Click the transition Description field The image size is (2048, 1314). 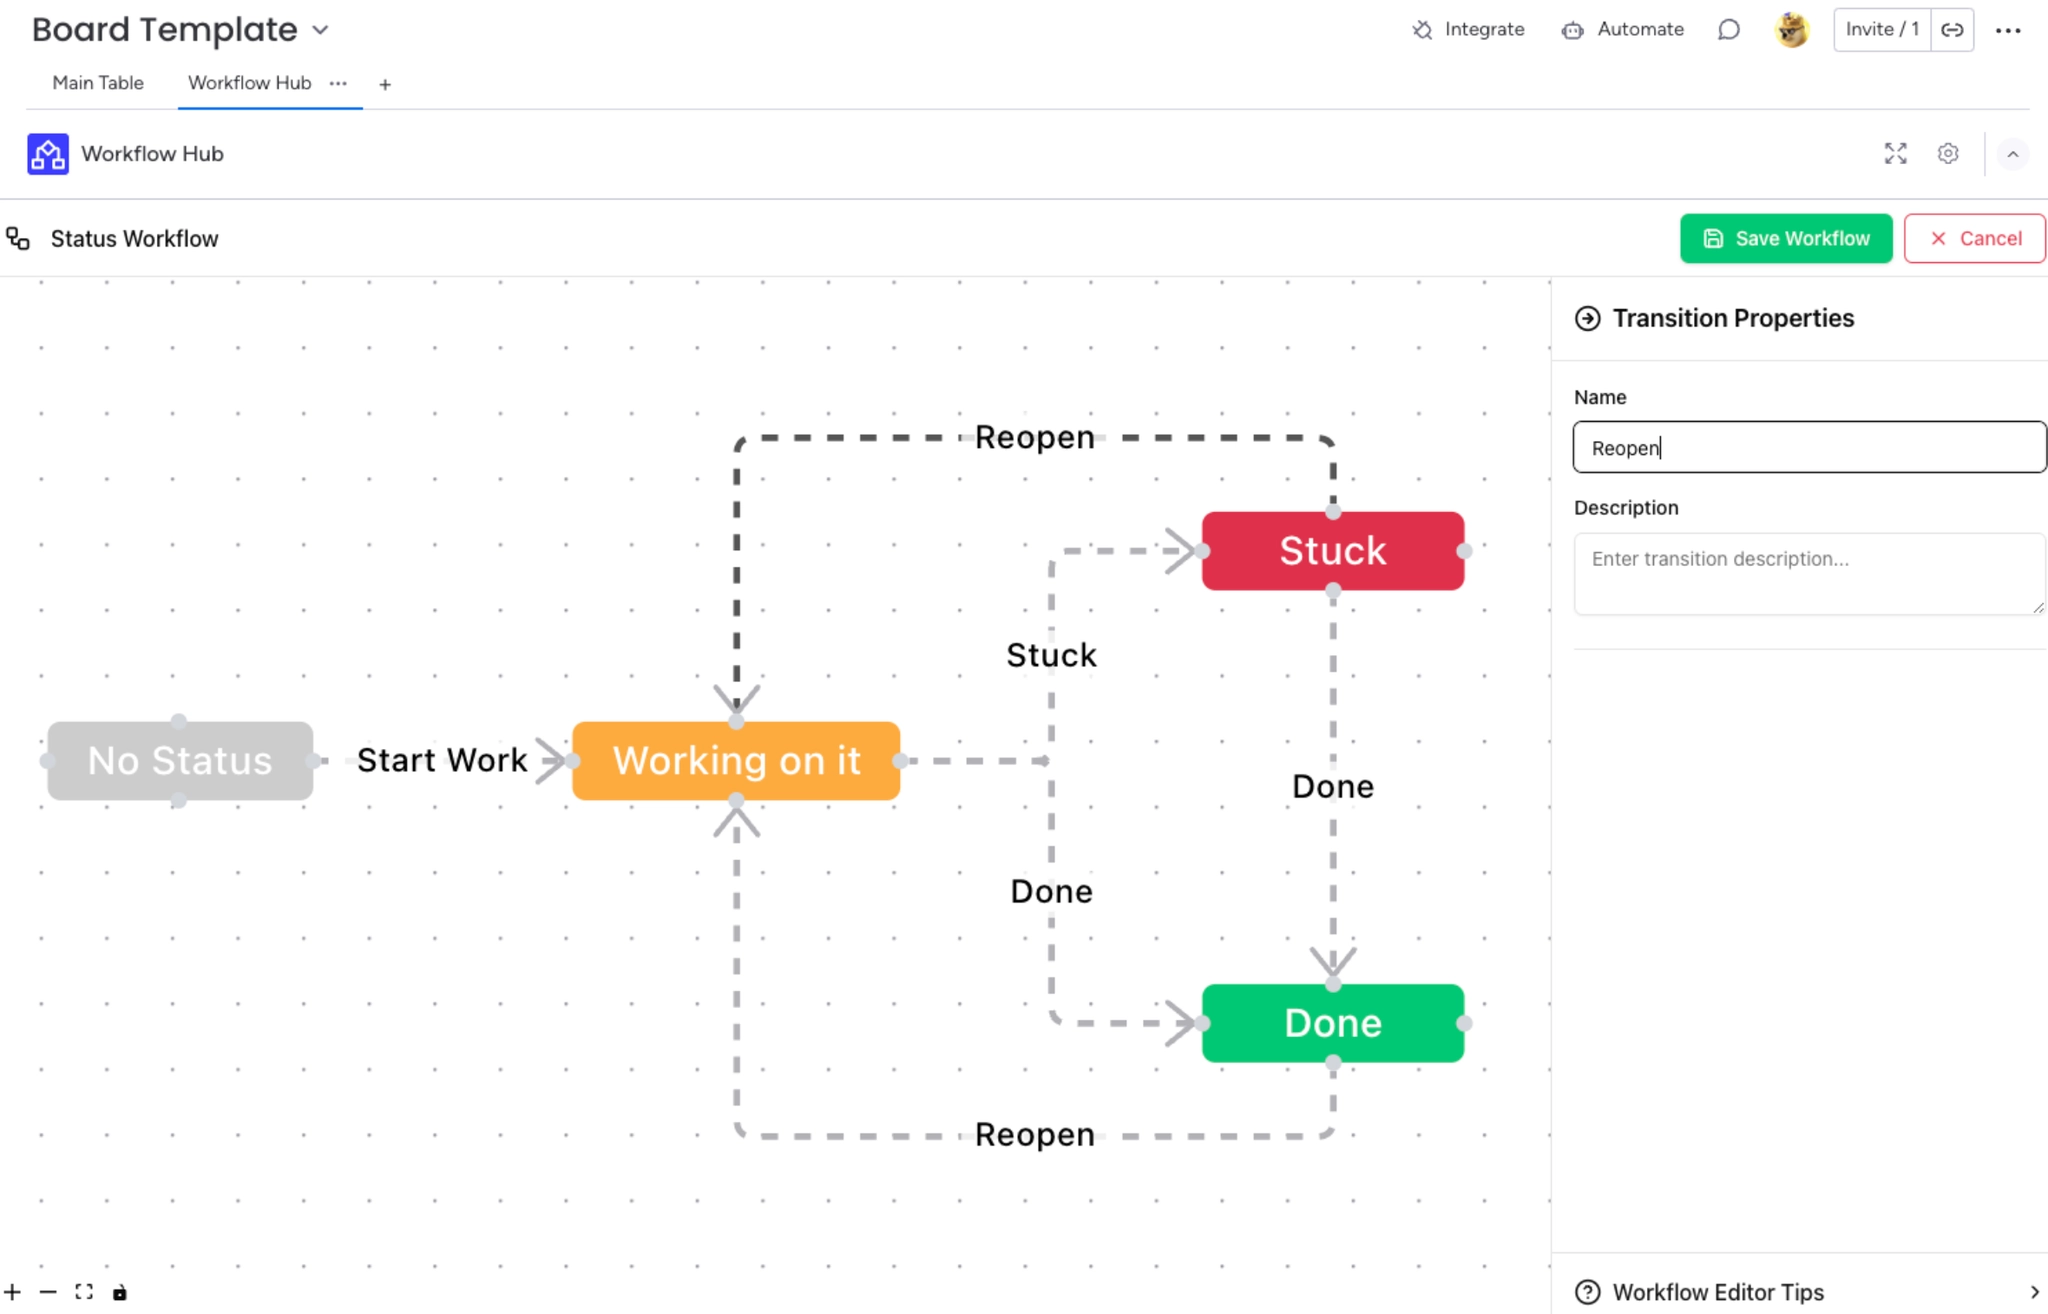(1808, 574)
